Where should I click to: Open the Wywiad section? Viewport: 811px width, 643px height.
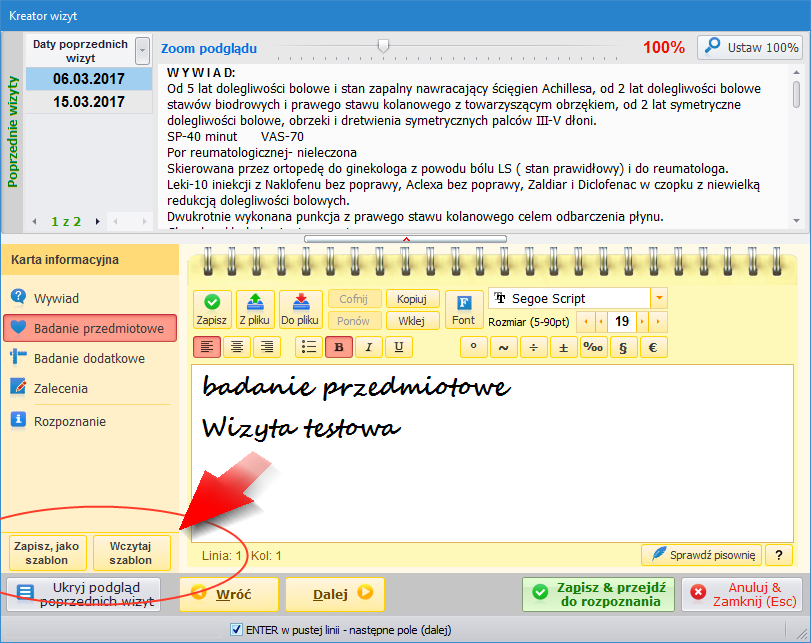pos(56,298)
